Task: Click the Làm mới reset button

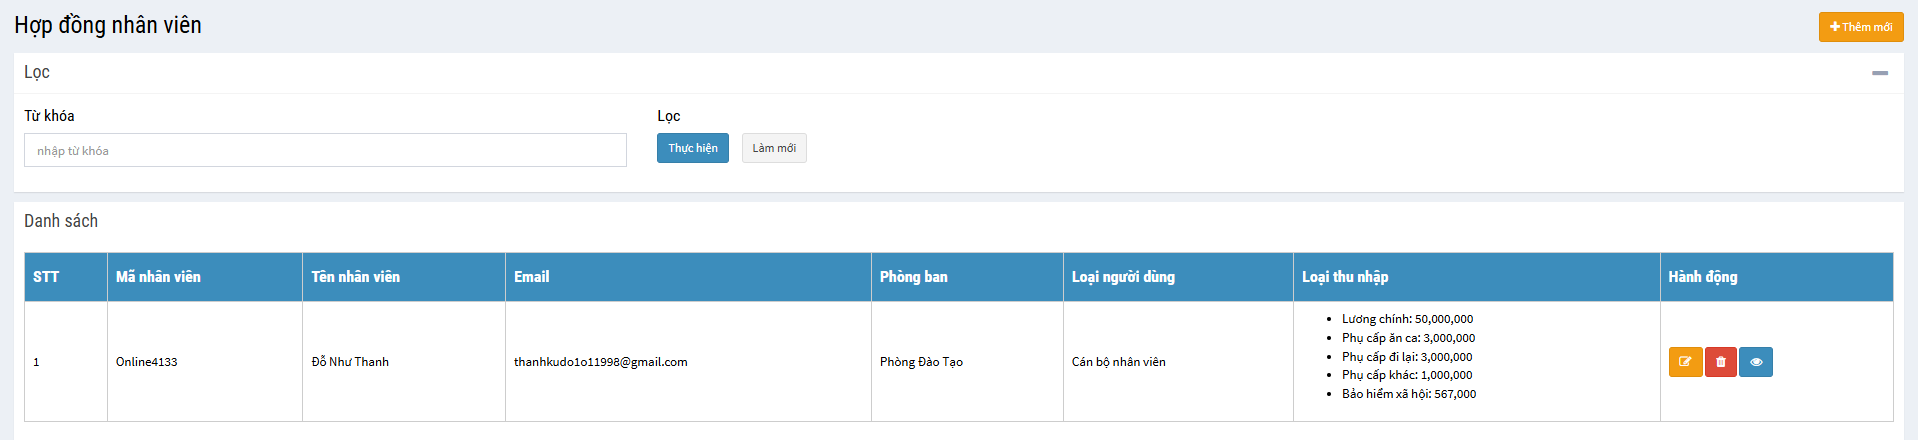Action: (774, 148)
